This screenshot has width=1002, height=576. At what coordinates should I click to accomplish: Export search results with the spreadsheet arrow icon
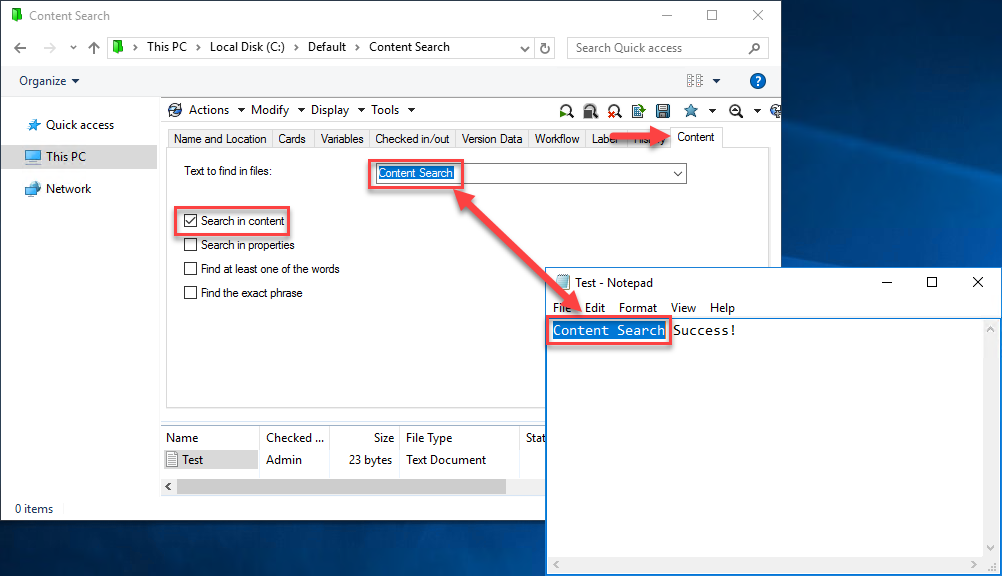click(638, 111)
